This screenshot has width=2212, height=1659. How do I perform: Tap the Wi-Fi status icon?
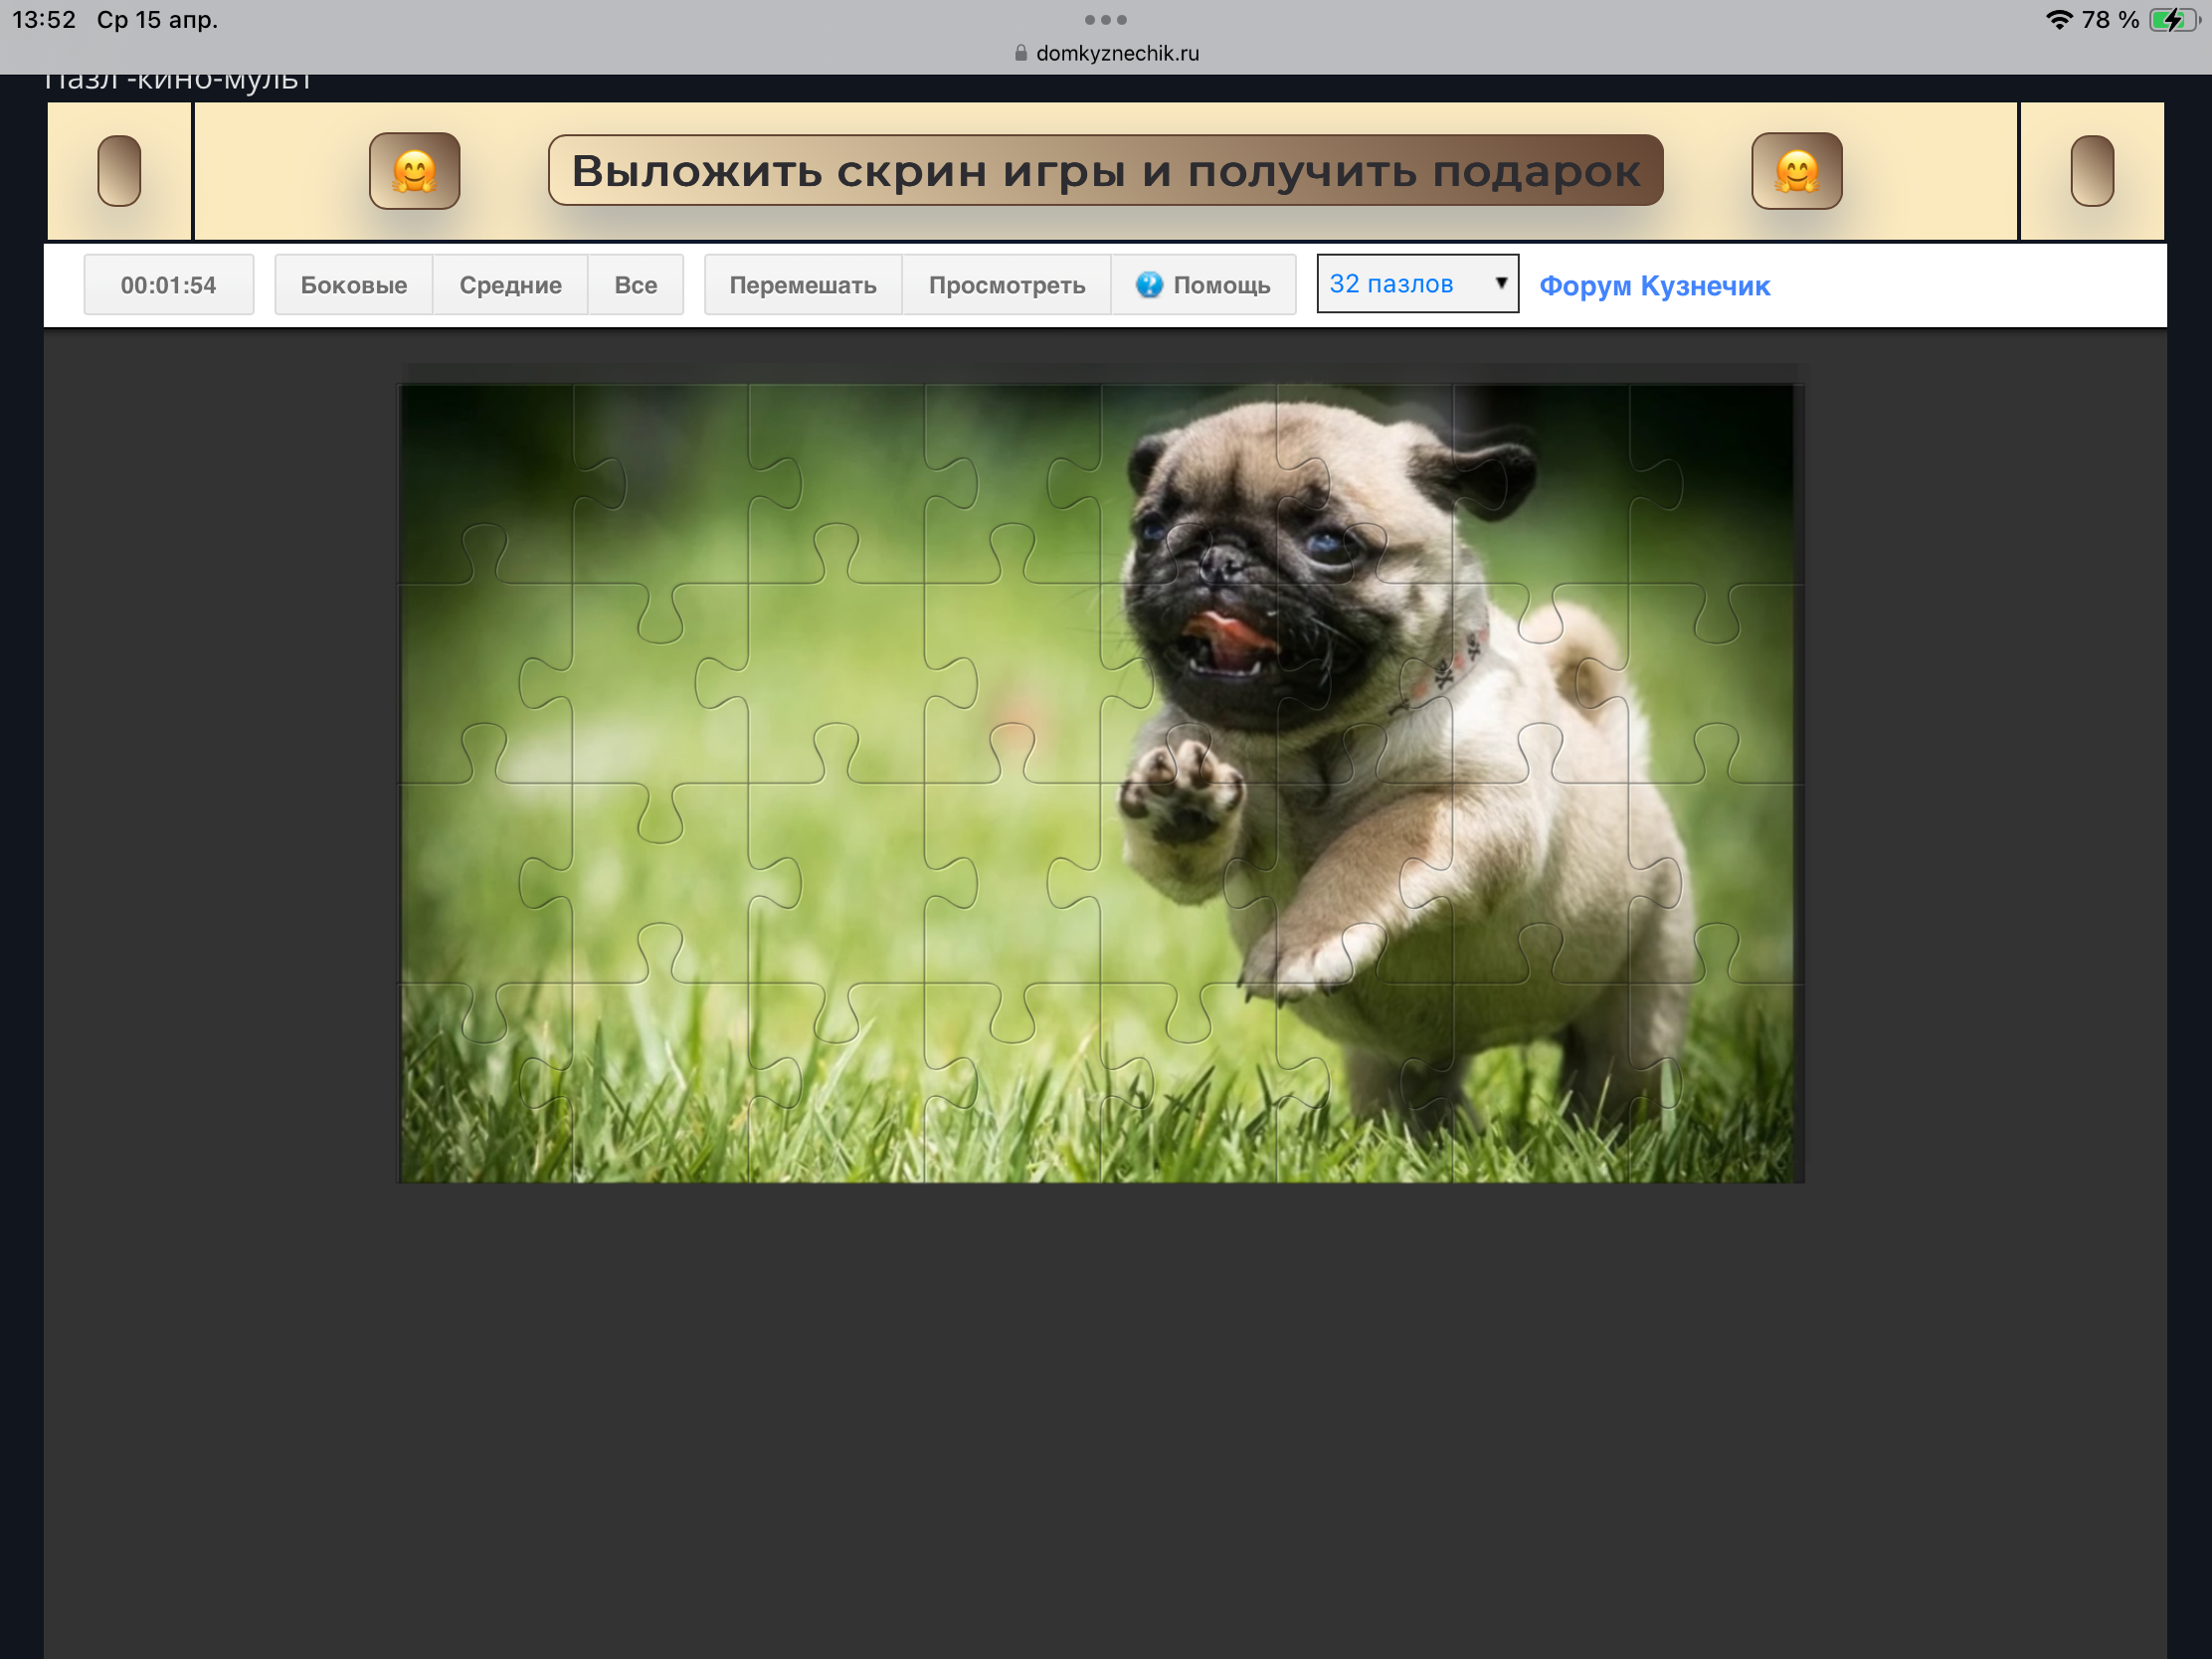point(2058,20)
